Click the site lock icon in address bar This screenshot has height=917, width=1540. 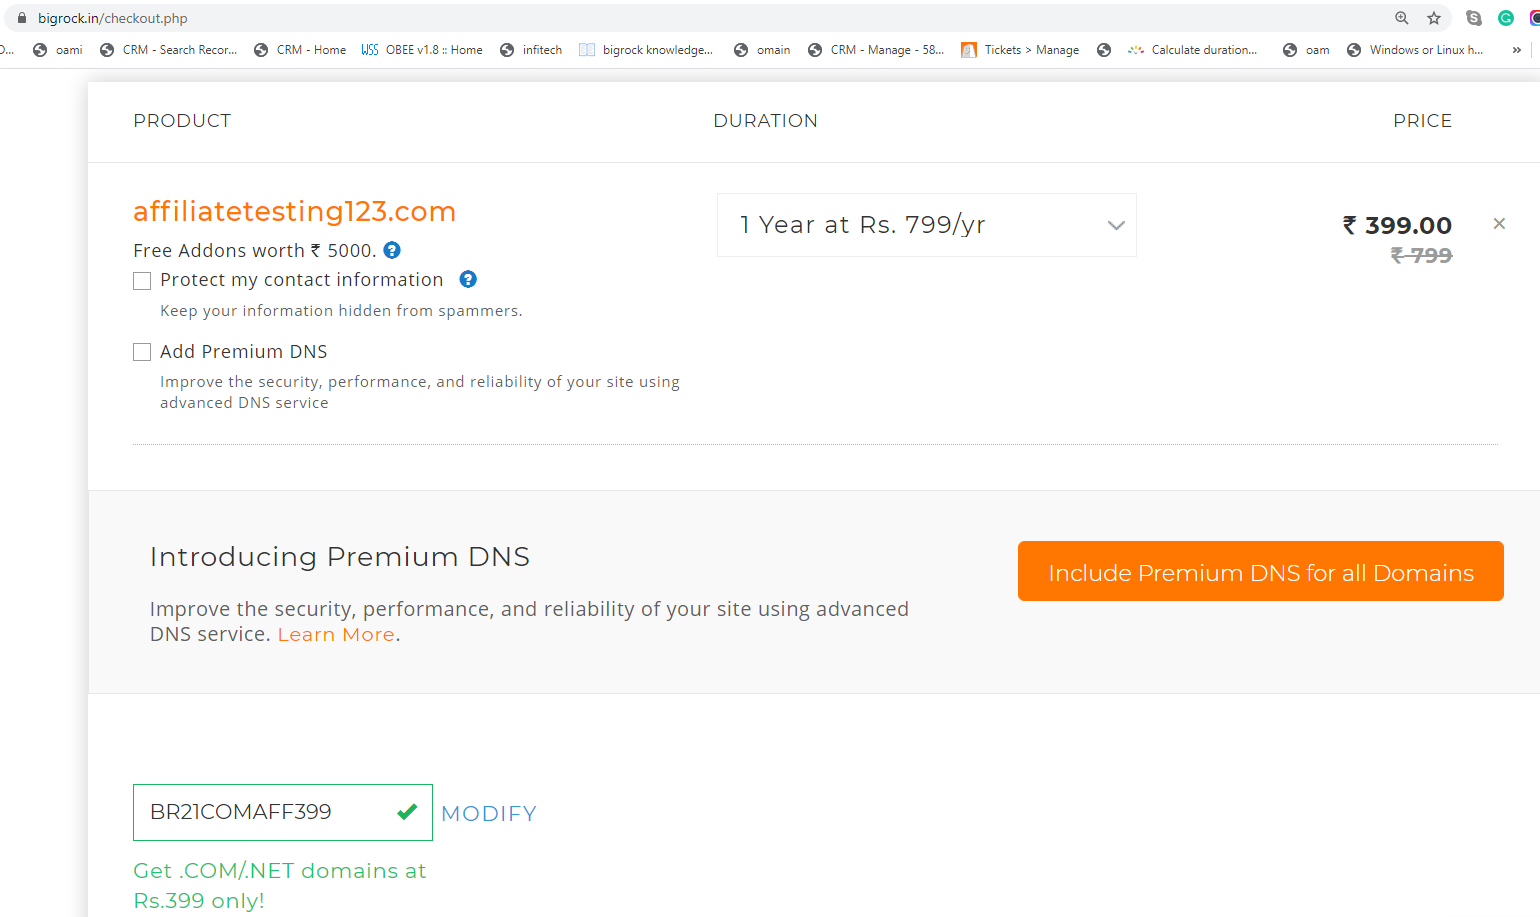coord(22,18)
